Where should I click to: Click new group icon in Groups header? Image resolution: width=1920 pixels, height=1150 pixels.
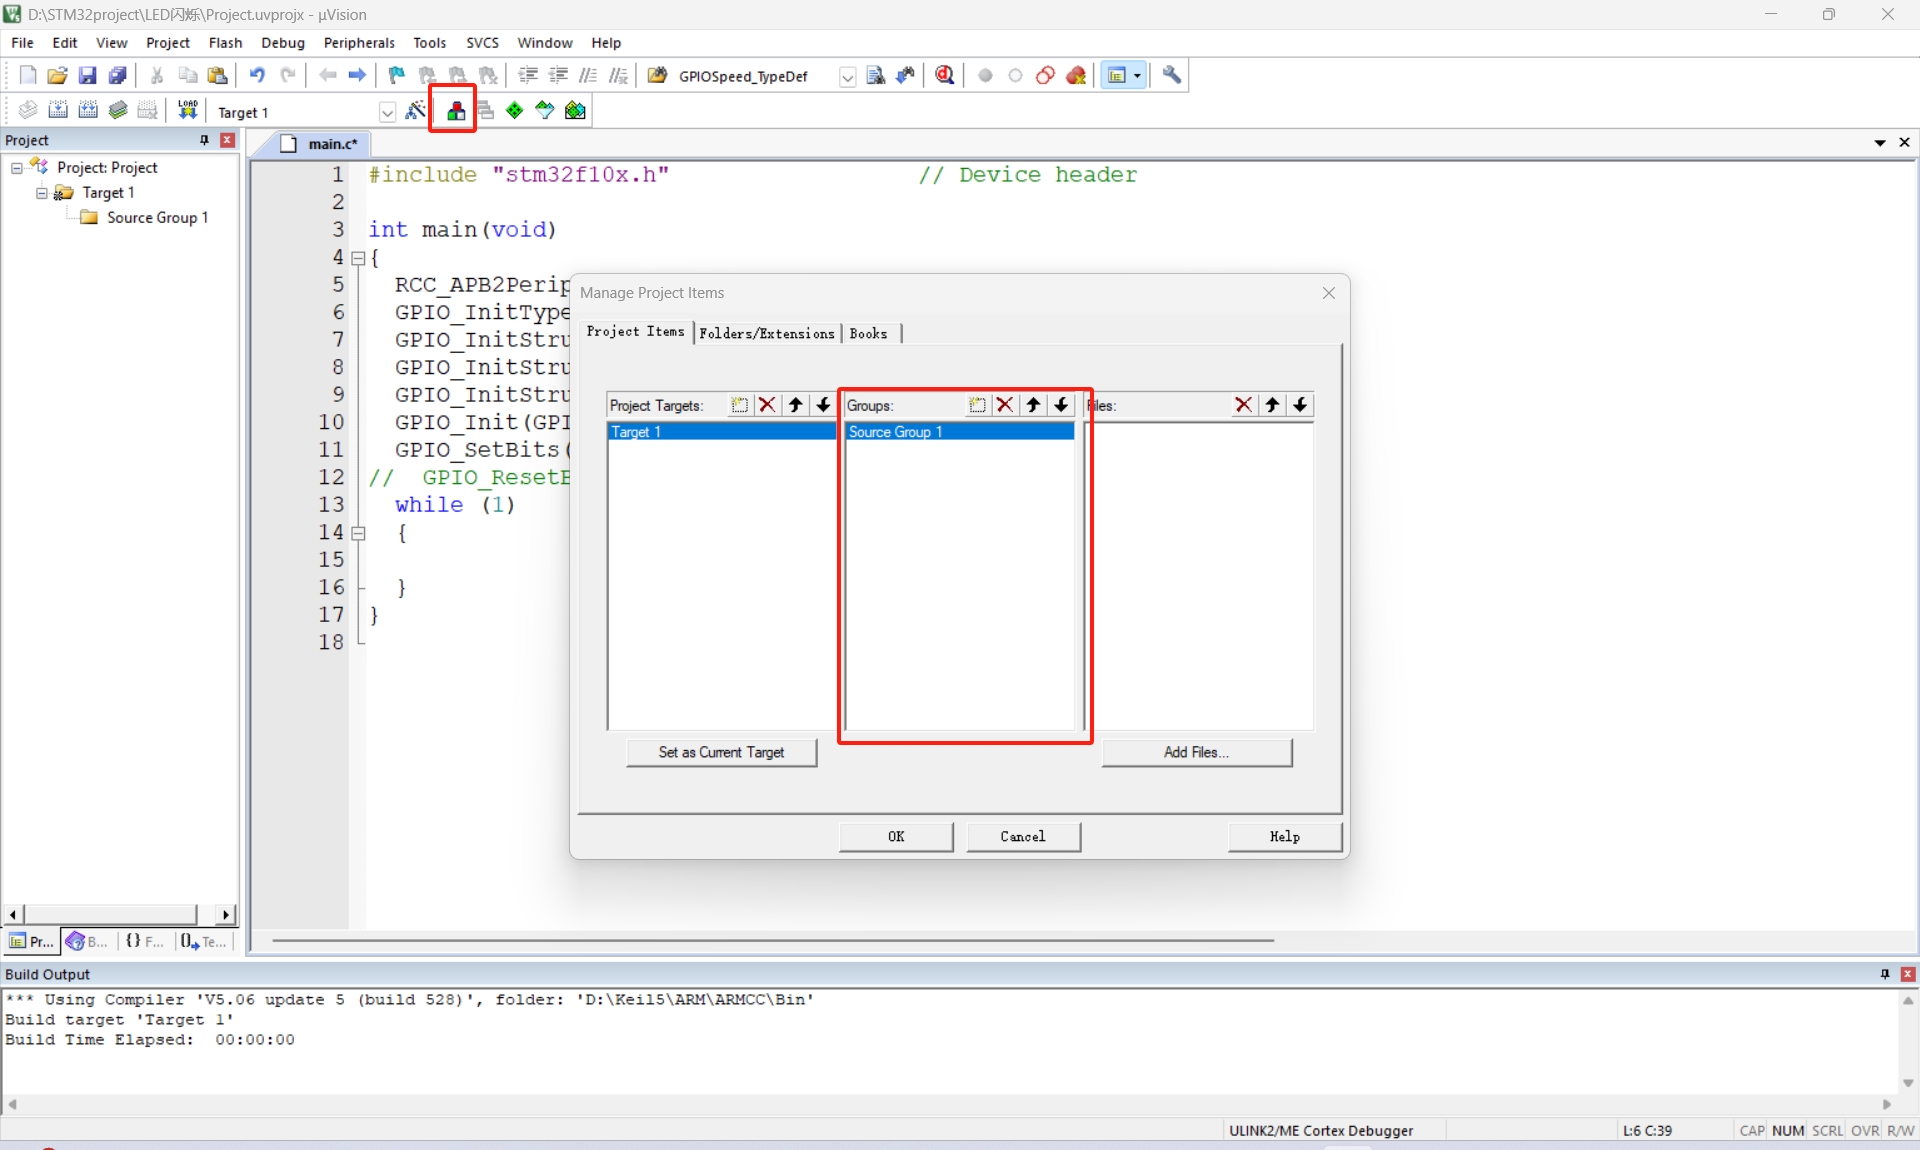977,405
